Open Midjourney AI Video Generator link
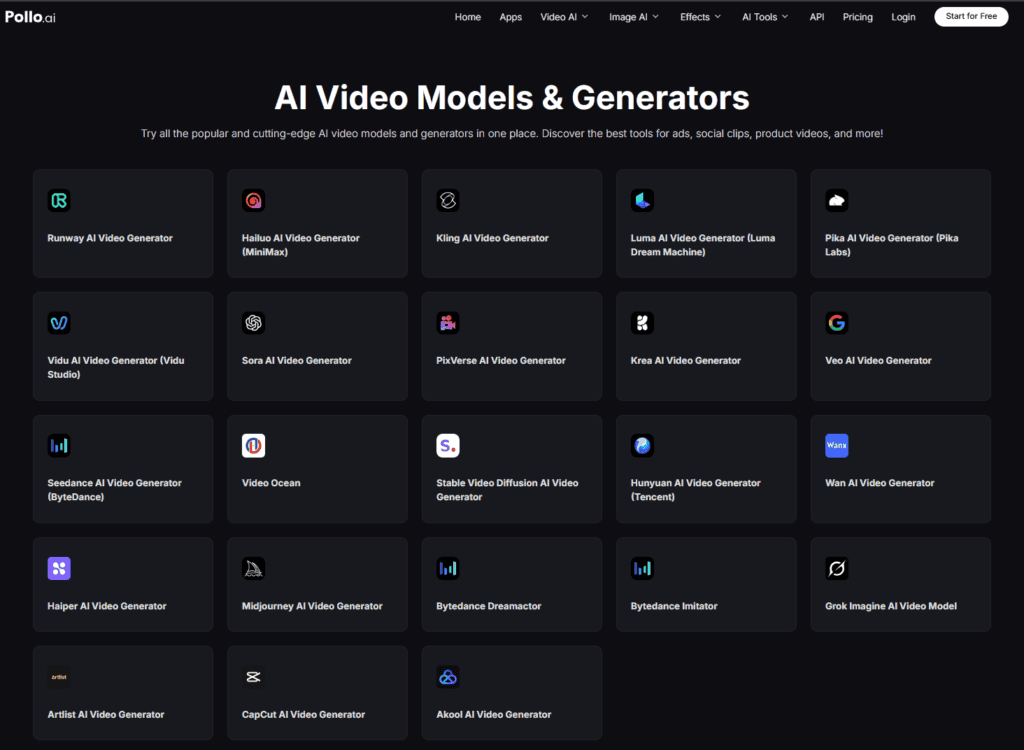 (312, 606)
